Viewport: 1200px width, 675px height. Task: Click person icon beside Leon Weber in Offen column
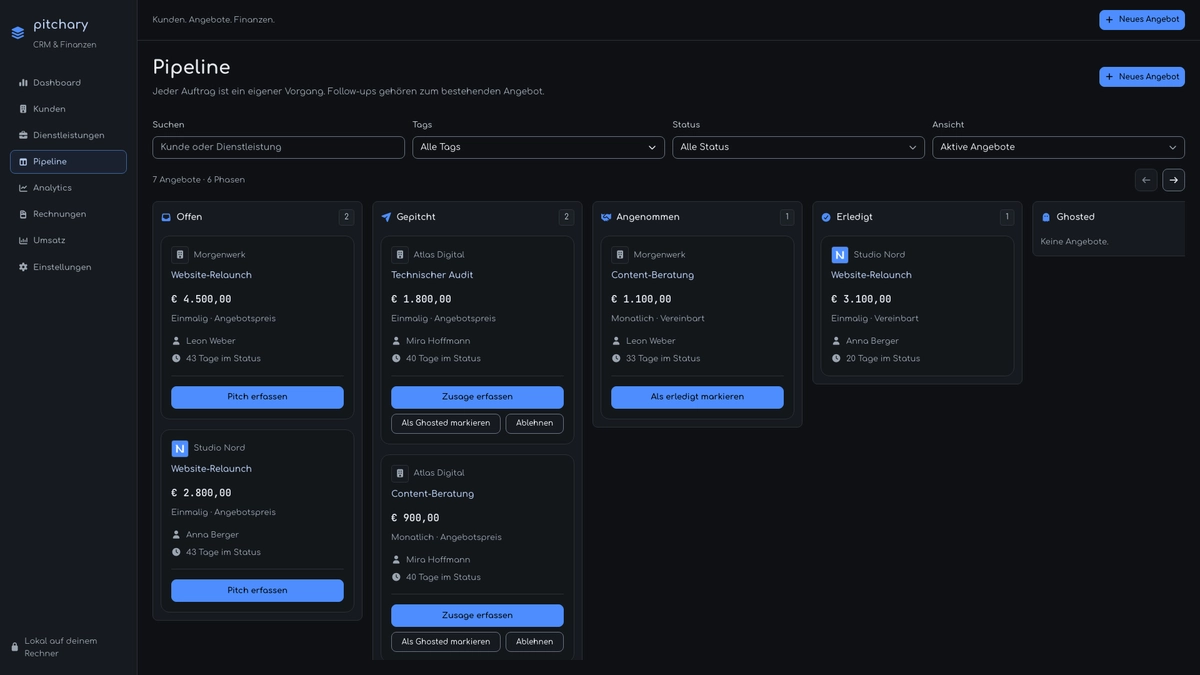click(x=176, y=341)
